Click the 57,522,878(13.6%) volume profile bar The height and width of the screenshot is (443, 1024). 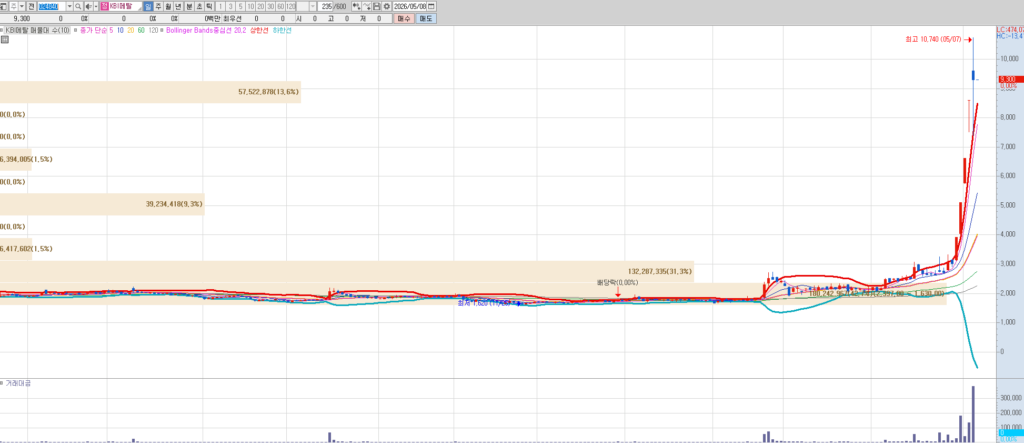(x=150, y=92)
